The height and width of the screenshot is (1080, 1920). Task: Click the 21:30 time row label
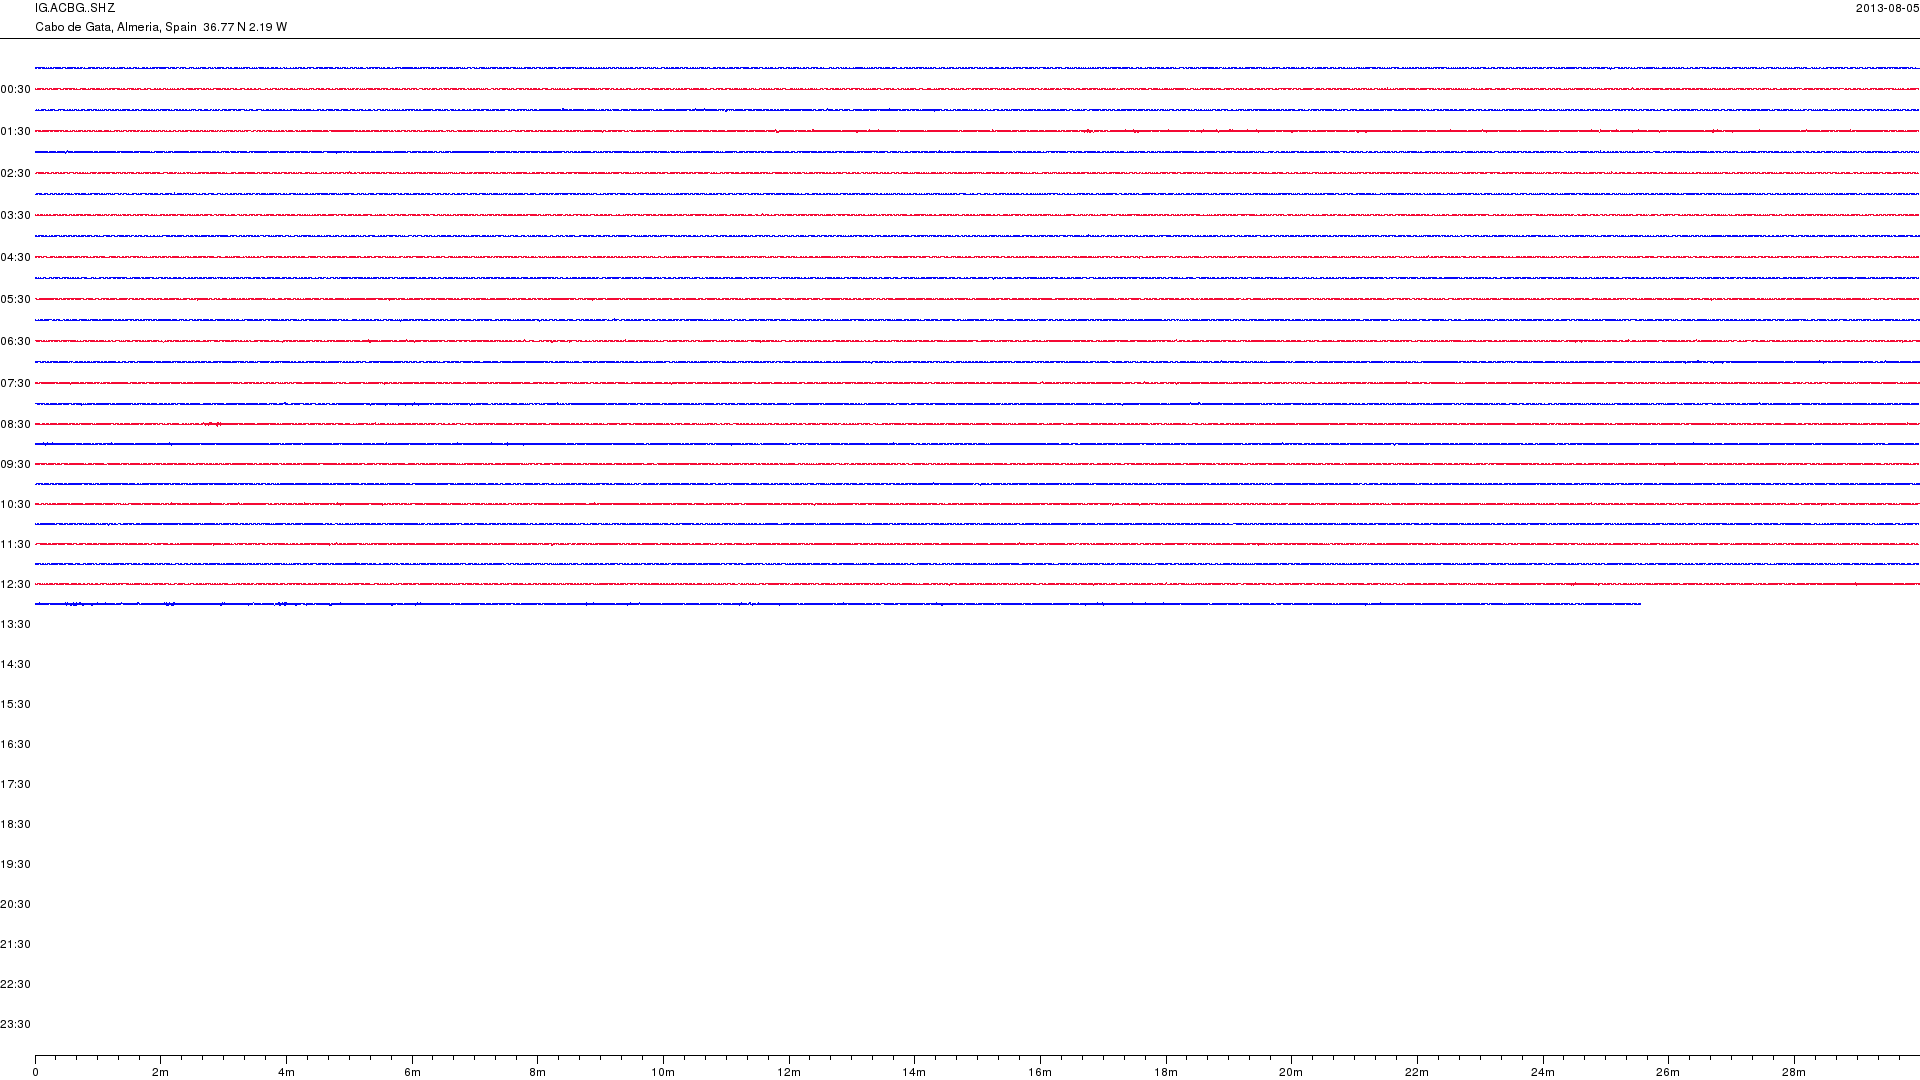click(x=16, y=945)
